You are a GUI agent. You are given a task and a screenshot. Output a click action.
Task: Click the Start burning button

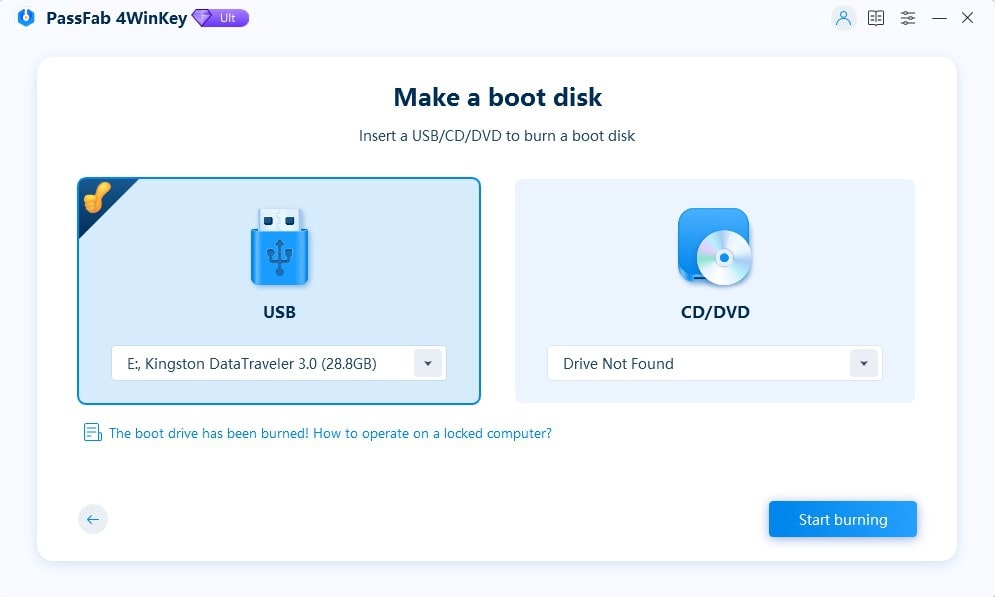pos(843,519)
